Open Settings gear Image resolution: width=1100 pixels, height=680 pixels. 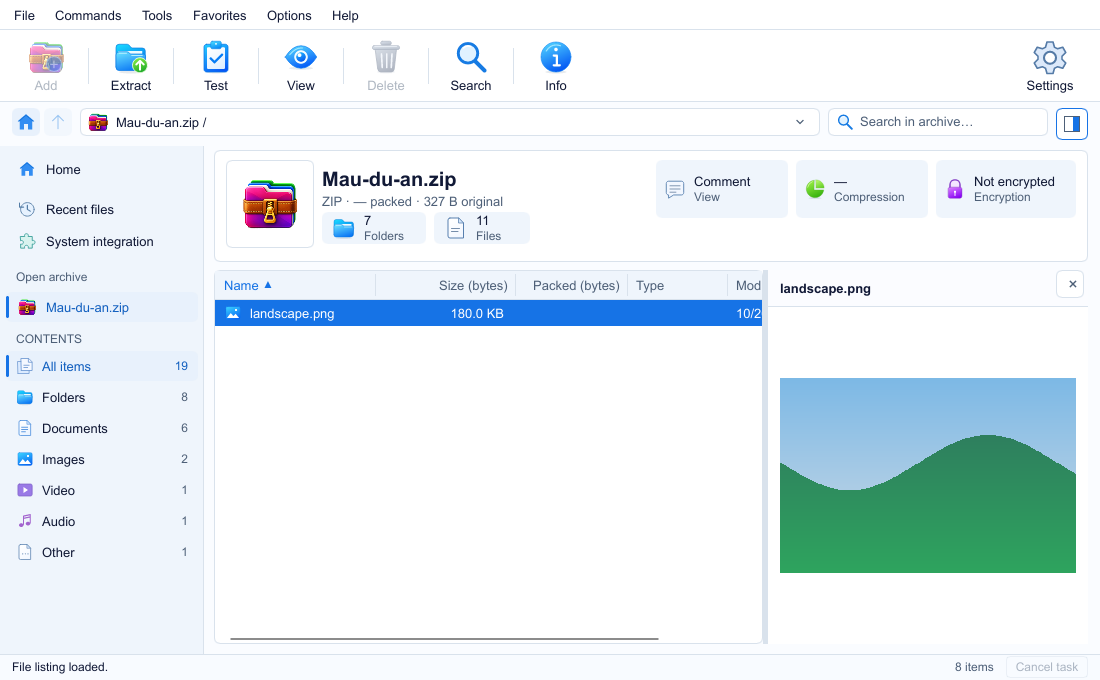1049,67
